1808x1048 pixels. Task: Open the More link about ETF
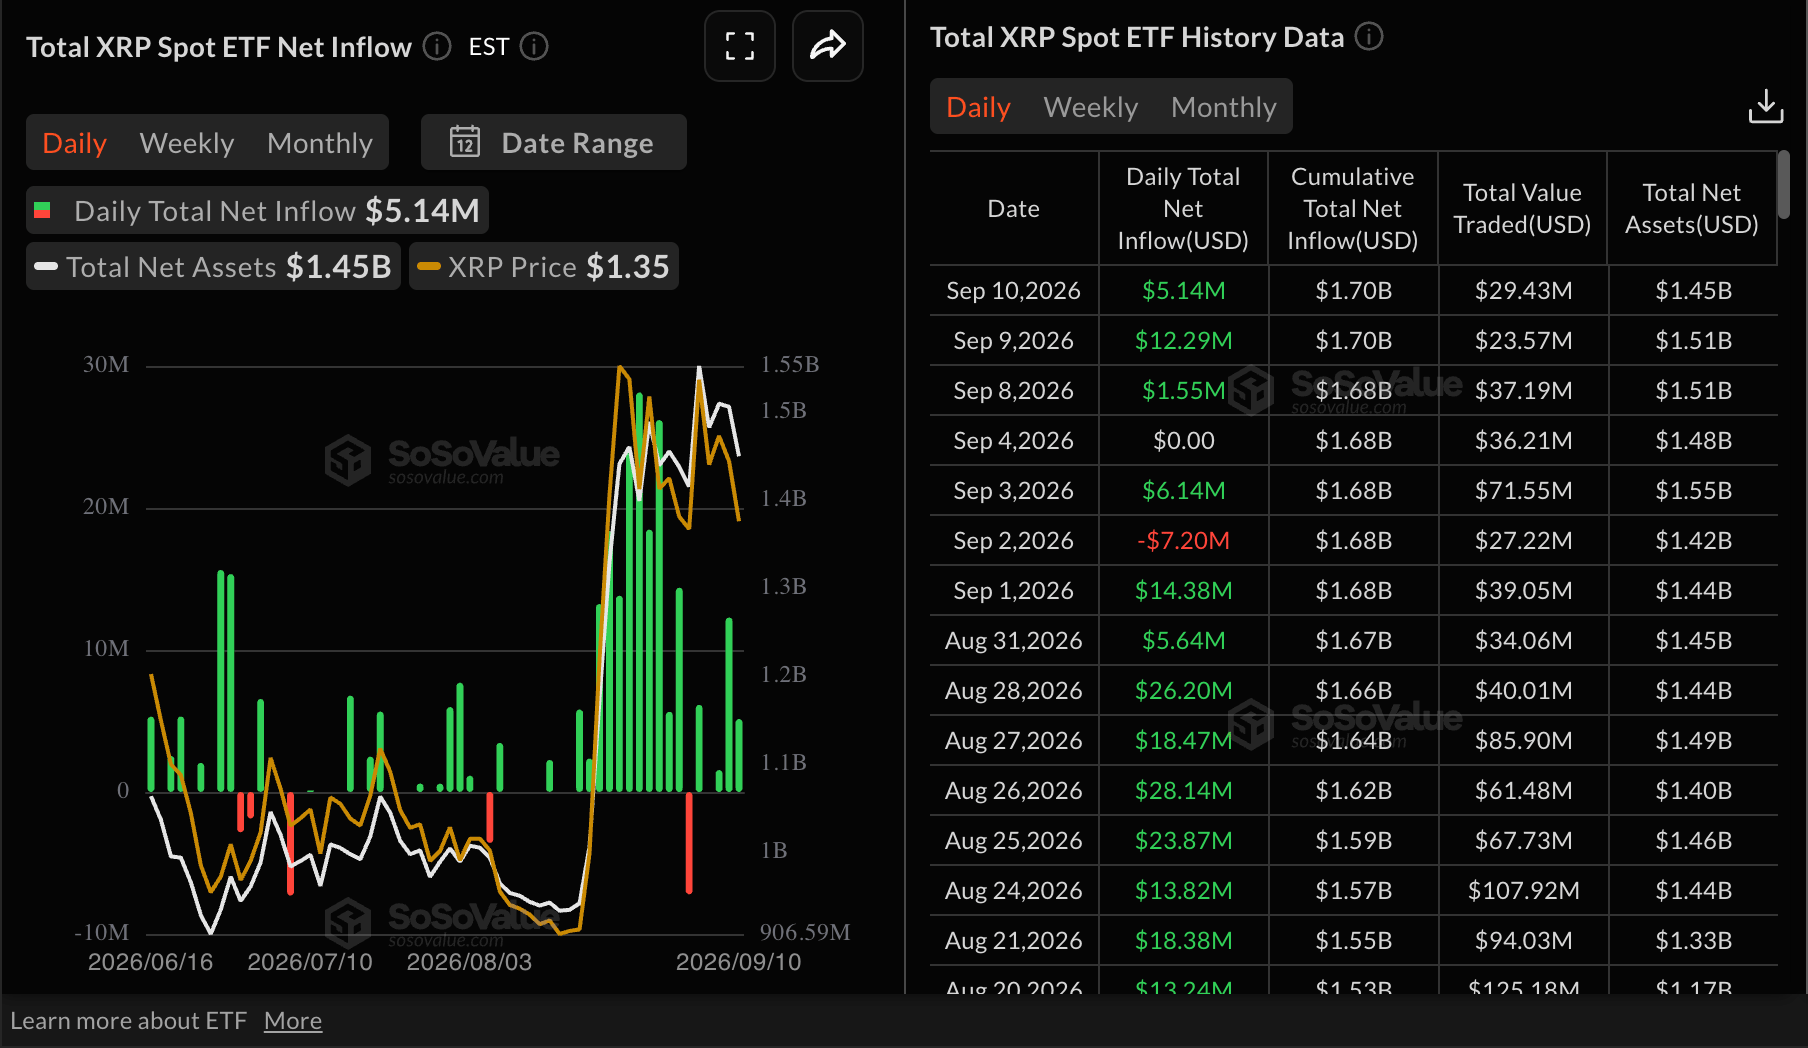click(293, 1021)
